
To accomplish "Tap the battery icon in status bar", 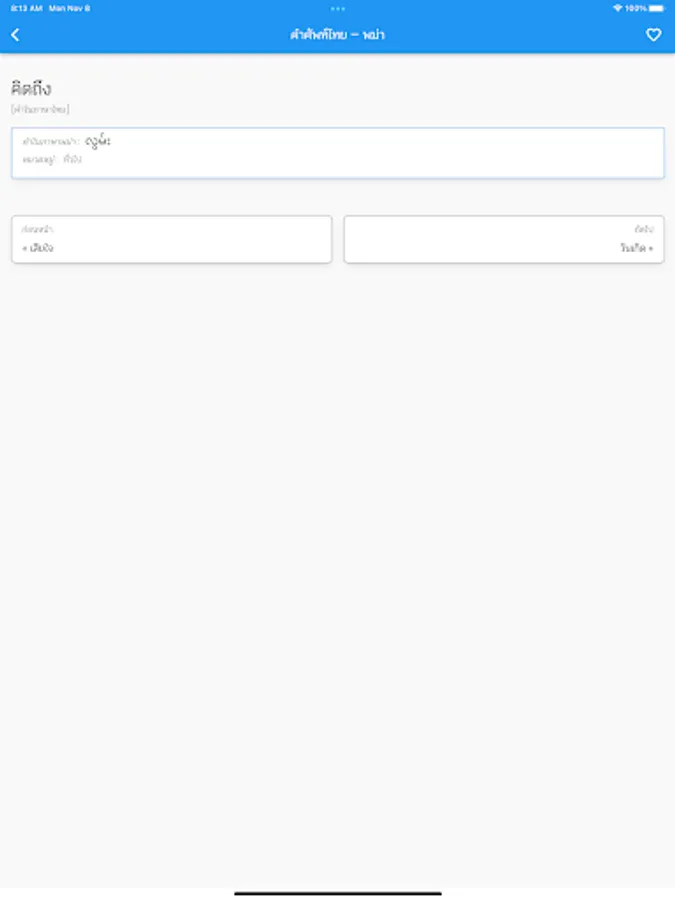I will (x=656, y=8).
